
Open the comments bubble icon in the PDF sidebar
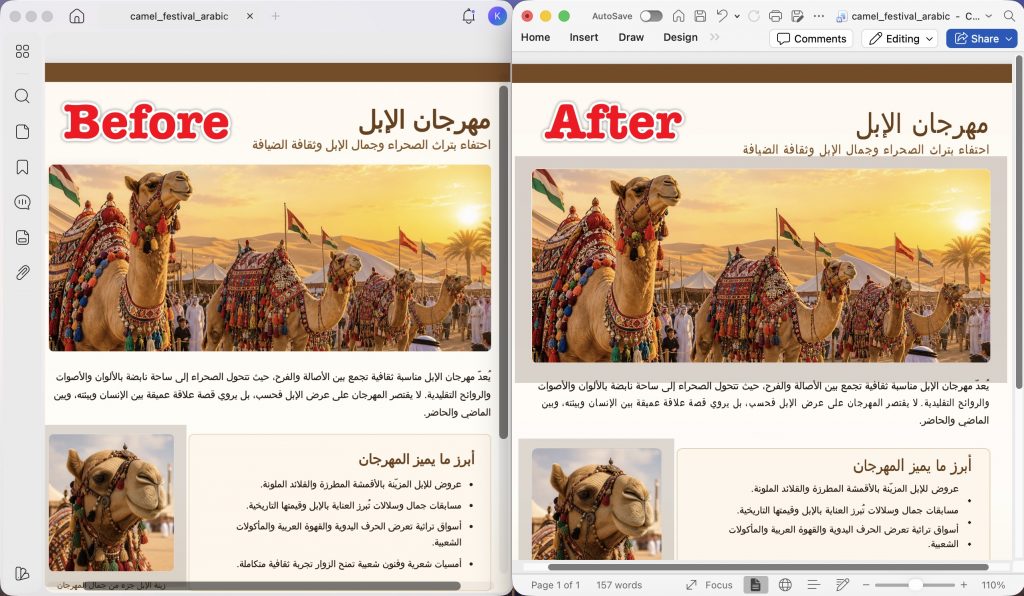pos(22,202)
